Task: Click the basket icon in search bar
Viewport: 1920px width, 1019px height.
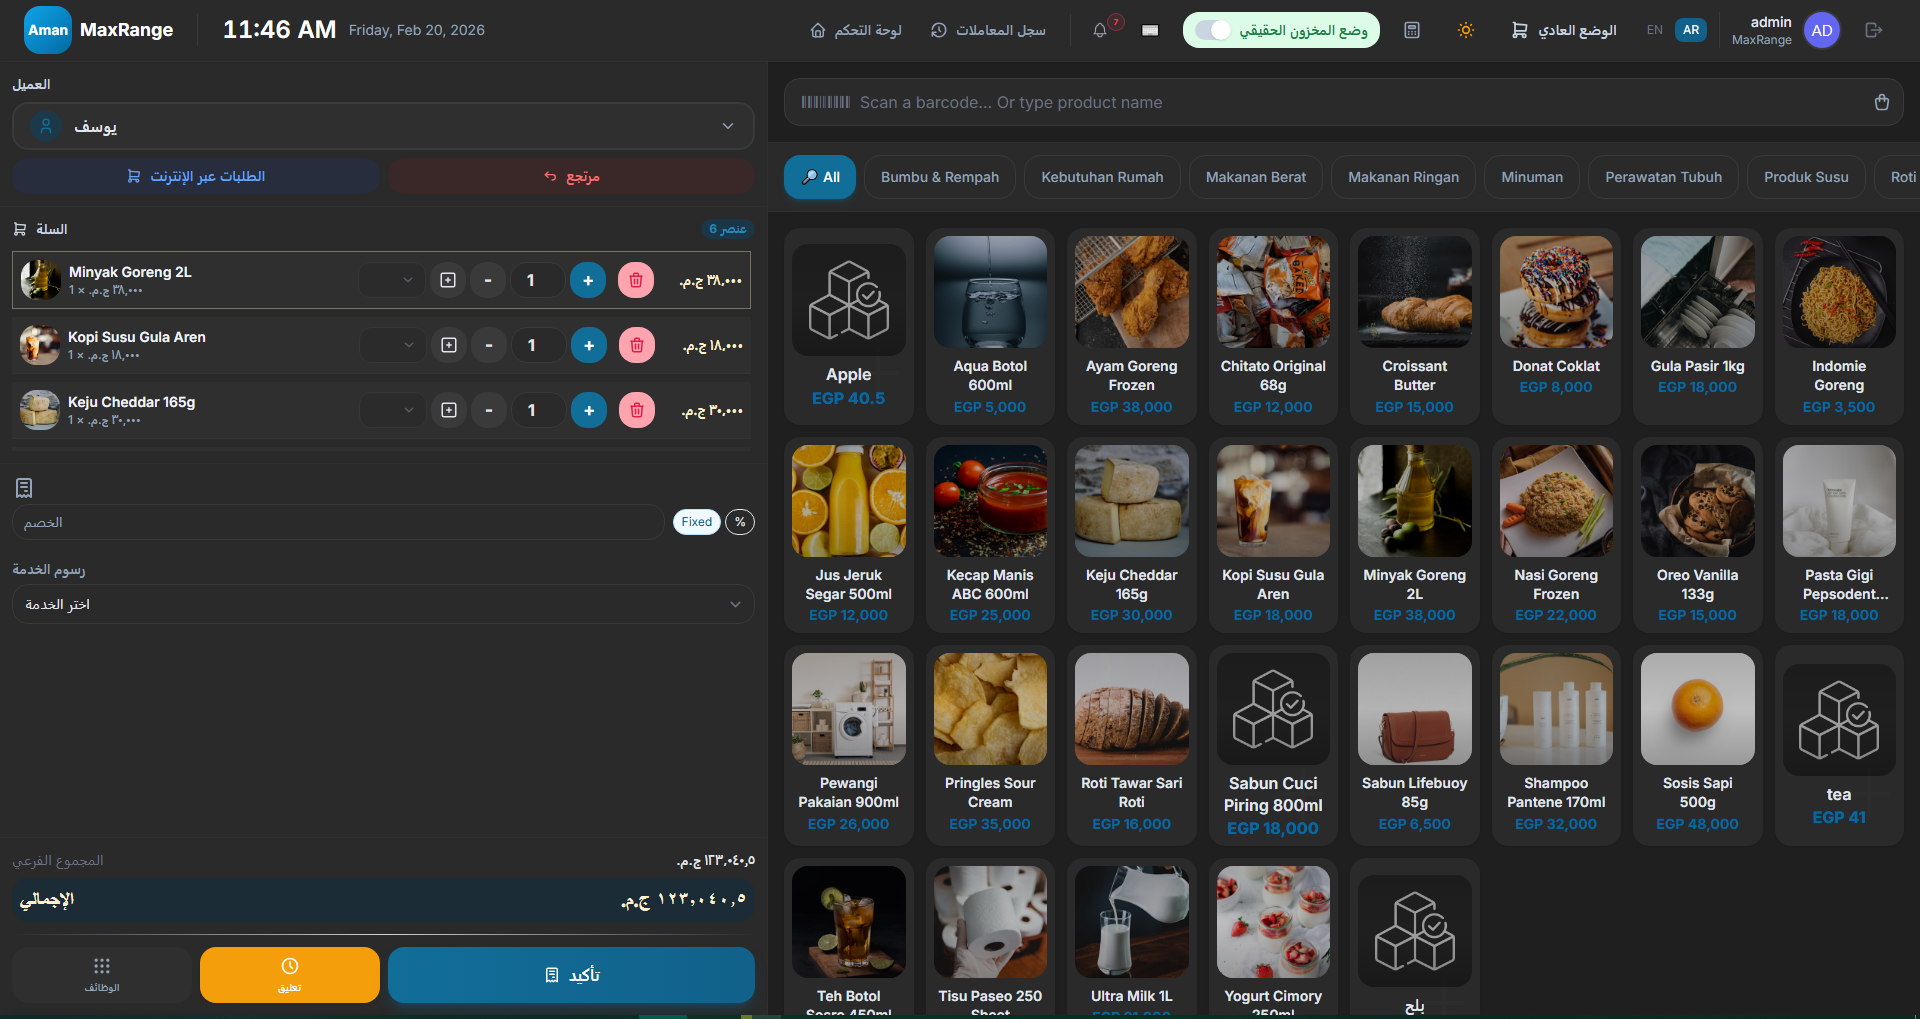Action: click(1881, 102)
